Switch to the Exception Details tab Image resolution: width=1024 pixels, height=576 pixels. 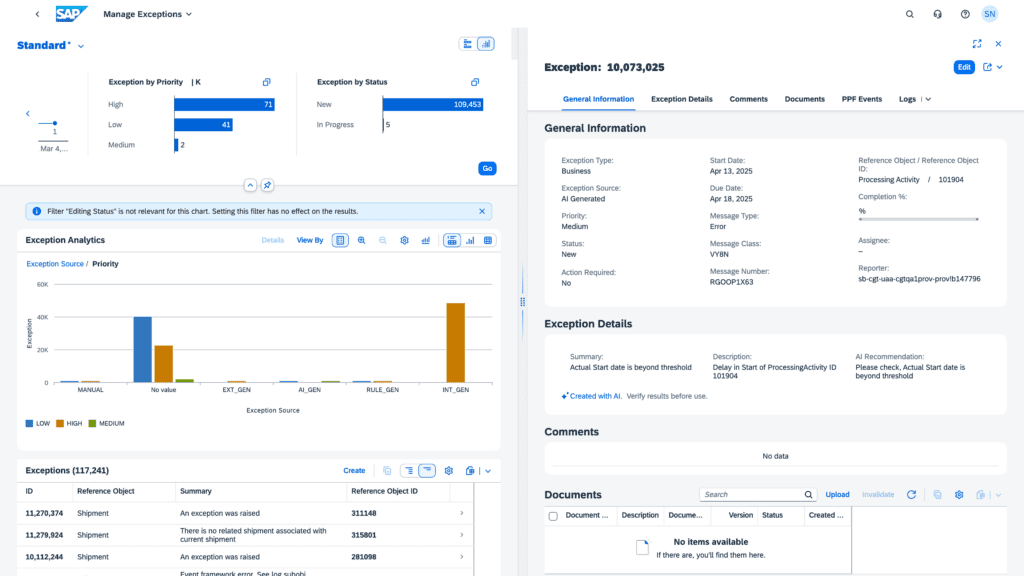coord(681,99)
